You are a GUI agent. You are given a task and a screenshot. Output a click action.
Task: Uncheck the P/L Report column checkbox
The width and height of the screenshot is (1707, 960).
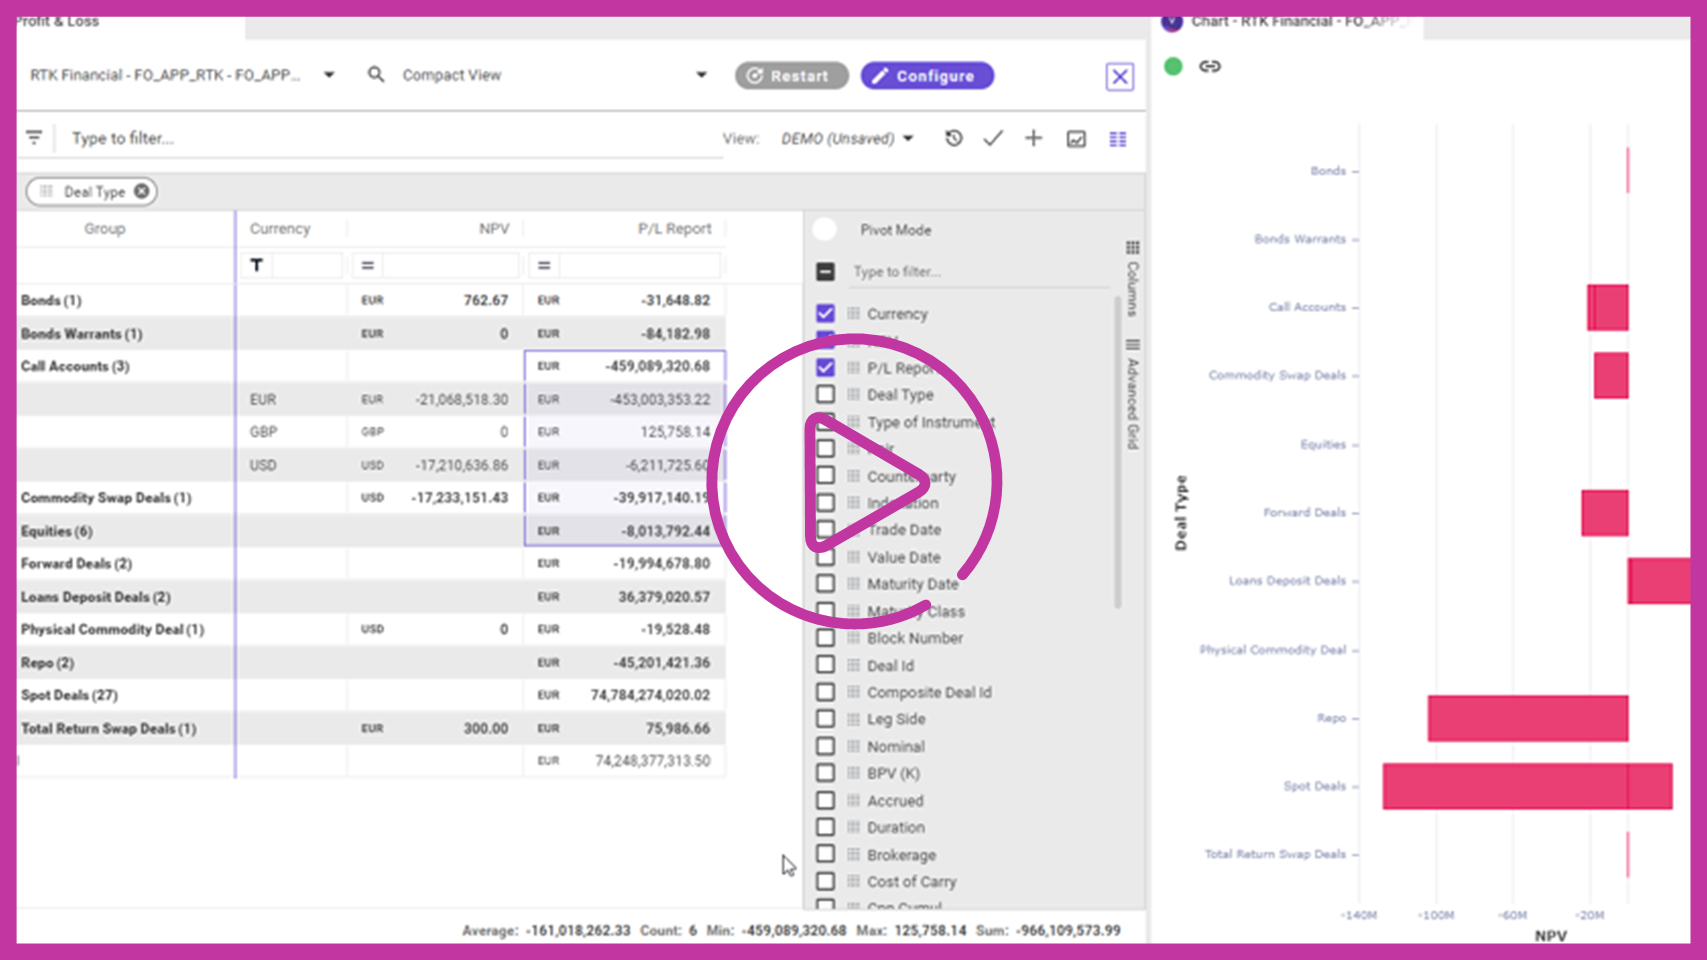point(825,368)
